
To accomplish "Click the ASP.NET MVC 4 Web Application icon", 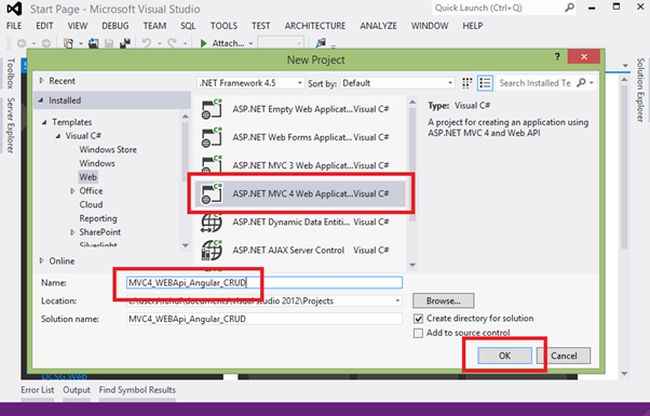I will point(212,194).
